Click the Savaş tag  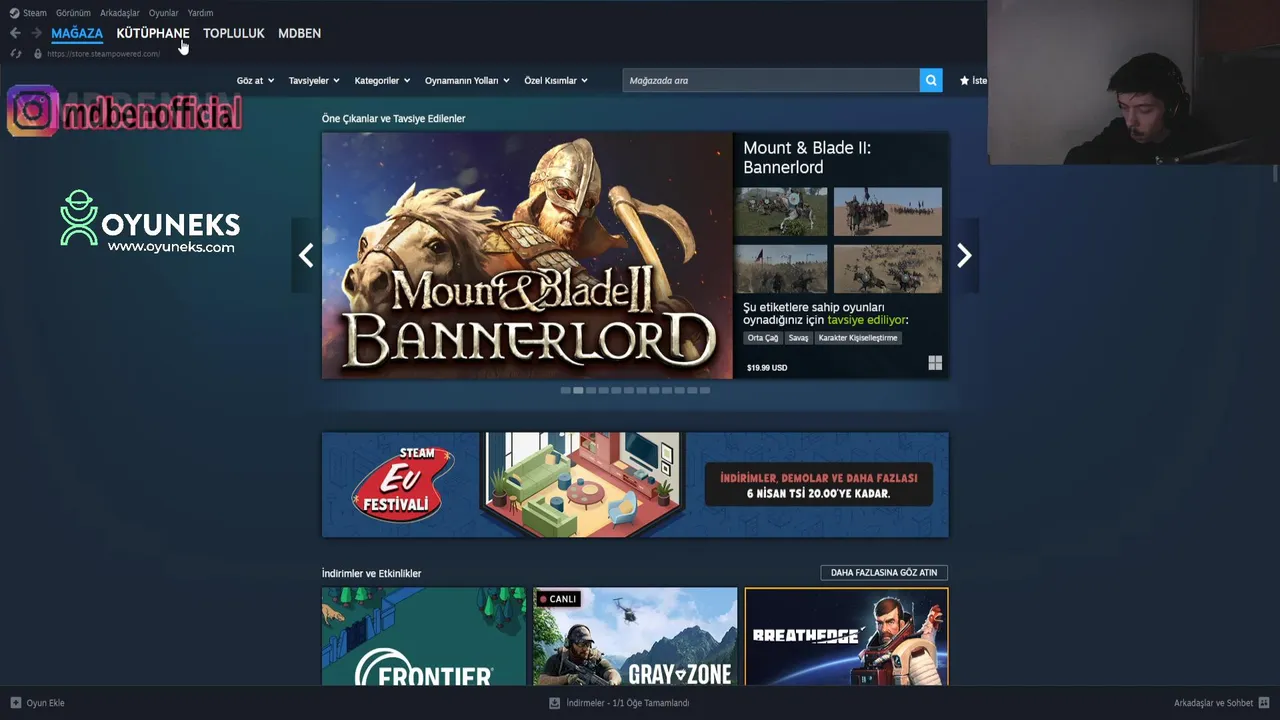[x=798, y=338]
